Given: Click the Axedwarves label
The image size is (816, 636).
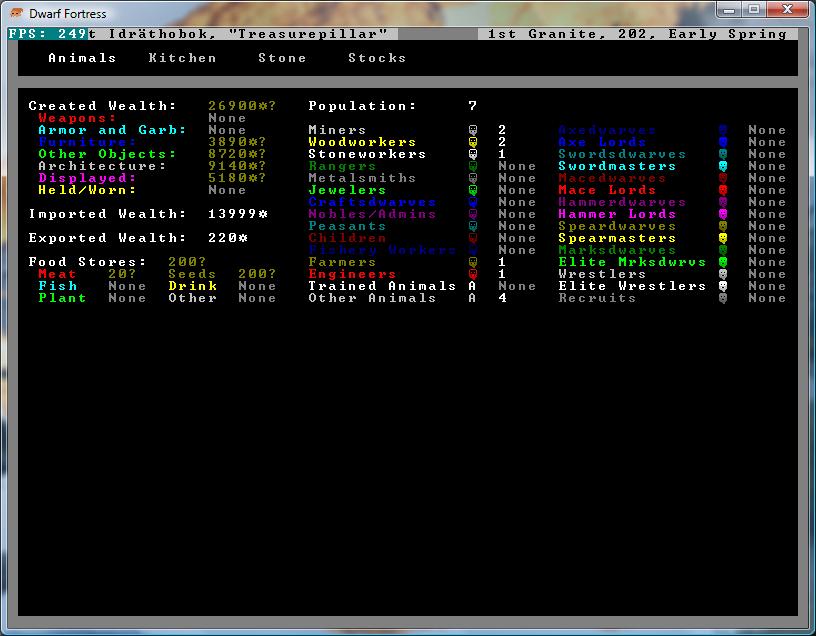Looking at the screenshot, I should coord(607,130).
